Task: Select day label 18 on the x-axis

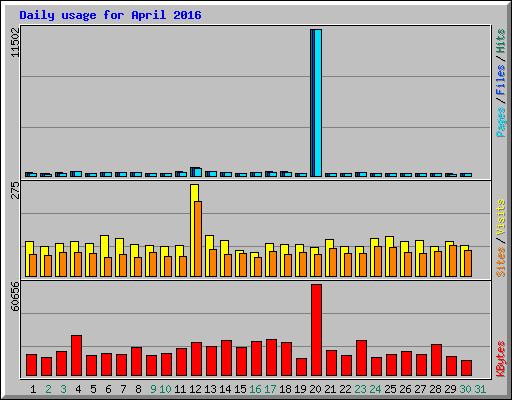Action: 285,389
